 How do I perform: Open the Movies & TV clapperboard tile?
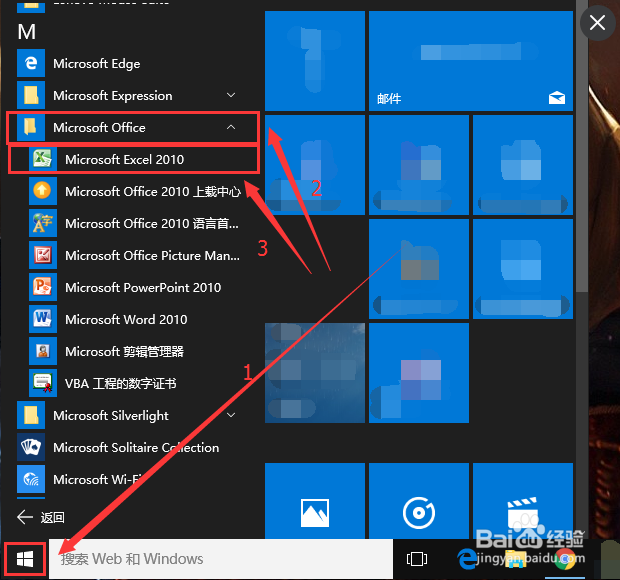tap(523, 501)
